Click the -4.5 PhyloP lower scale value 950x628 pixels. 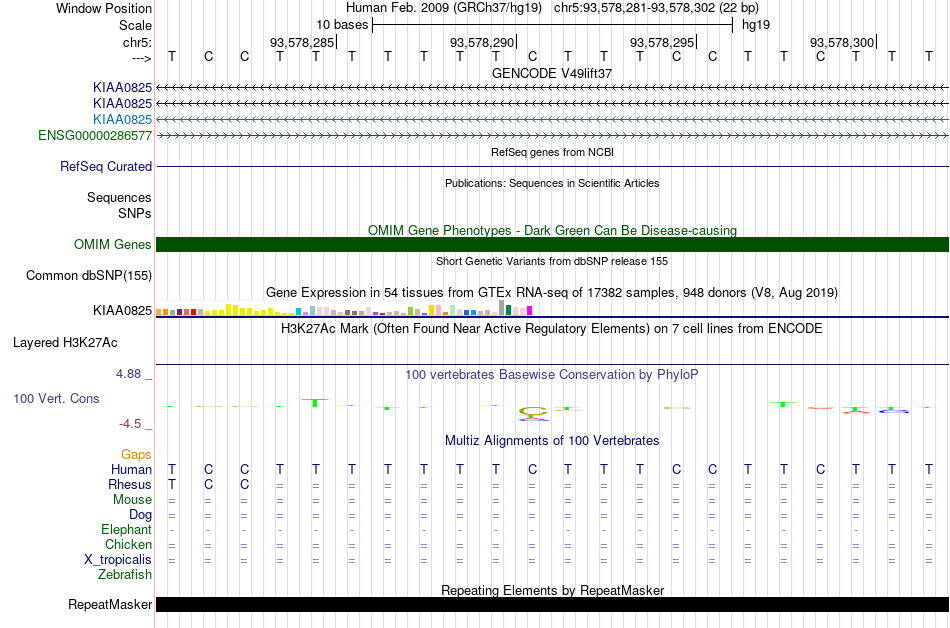pyautogui.click(x=130, y=423)
